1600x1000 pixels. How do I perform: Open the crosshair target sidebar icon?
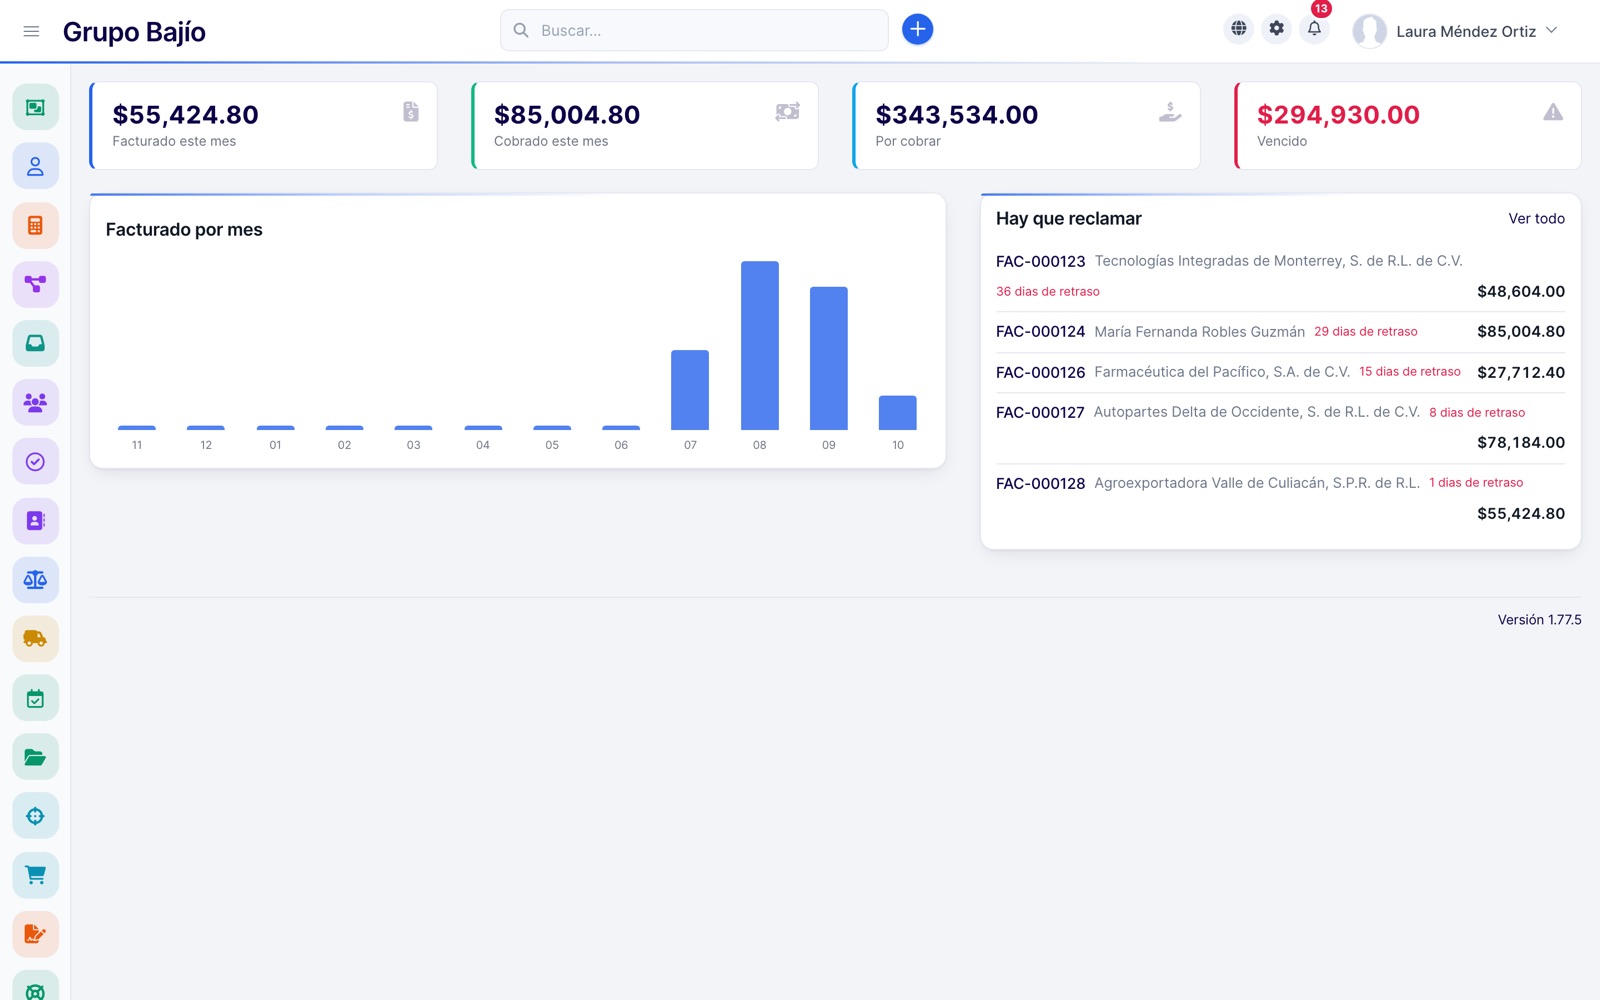(x=35, y=816)
